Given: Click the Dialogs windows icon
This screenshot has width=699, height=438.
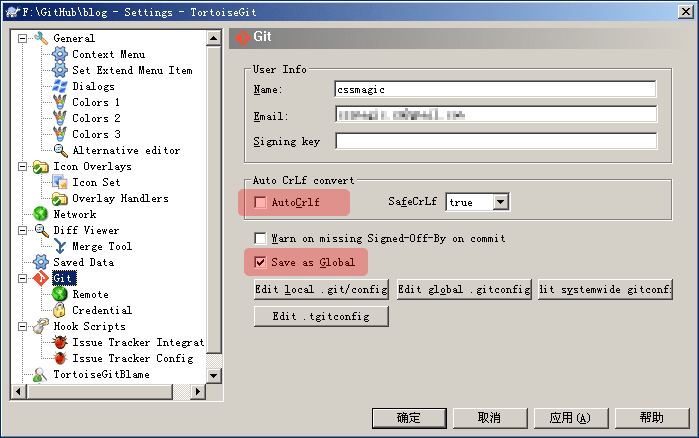Looking at the screenshot, I should (60, 86).
